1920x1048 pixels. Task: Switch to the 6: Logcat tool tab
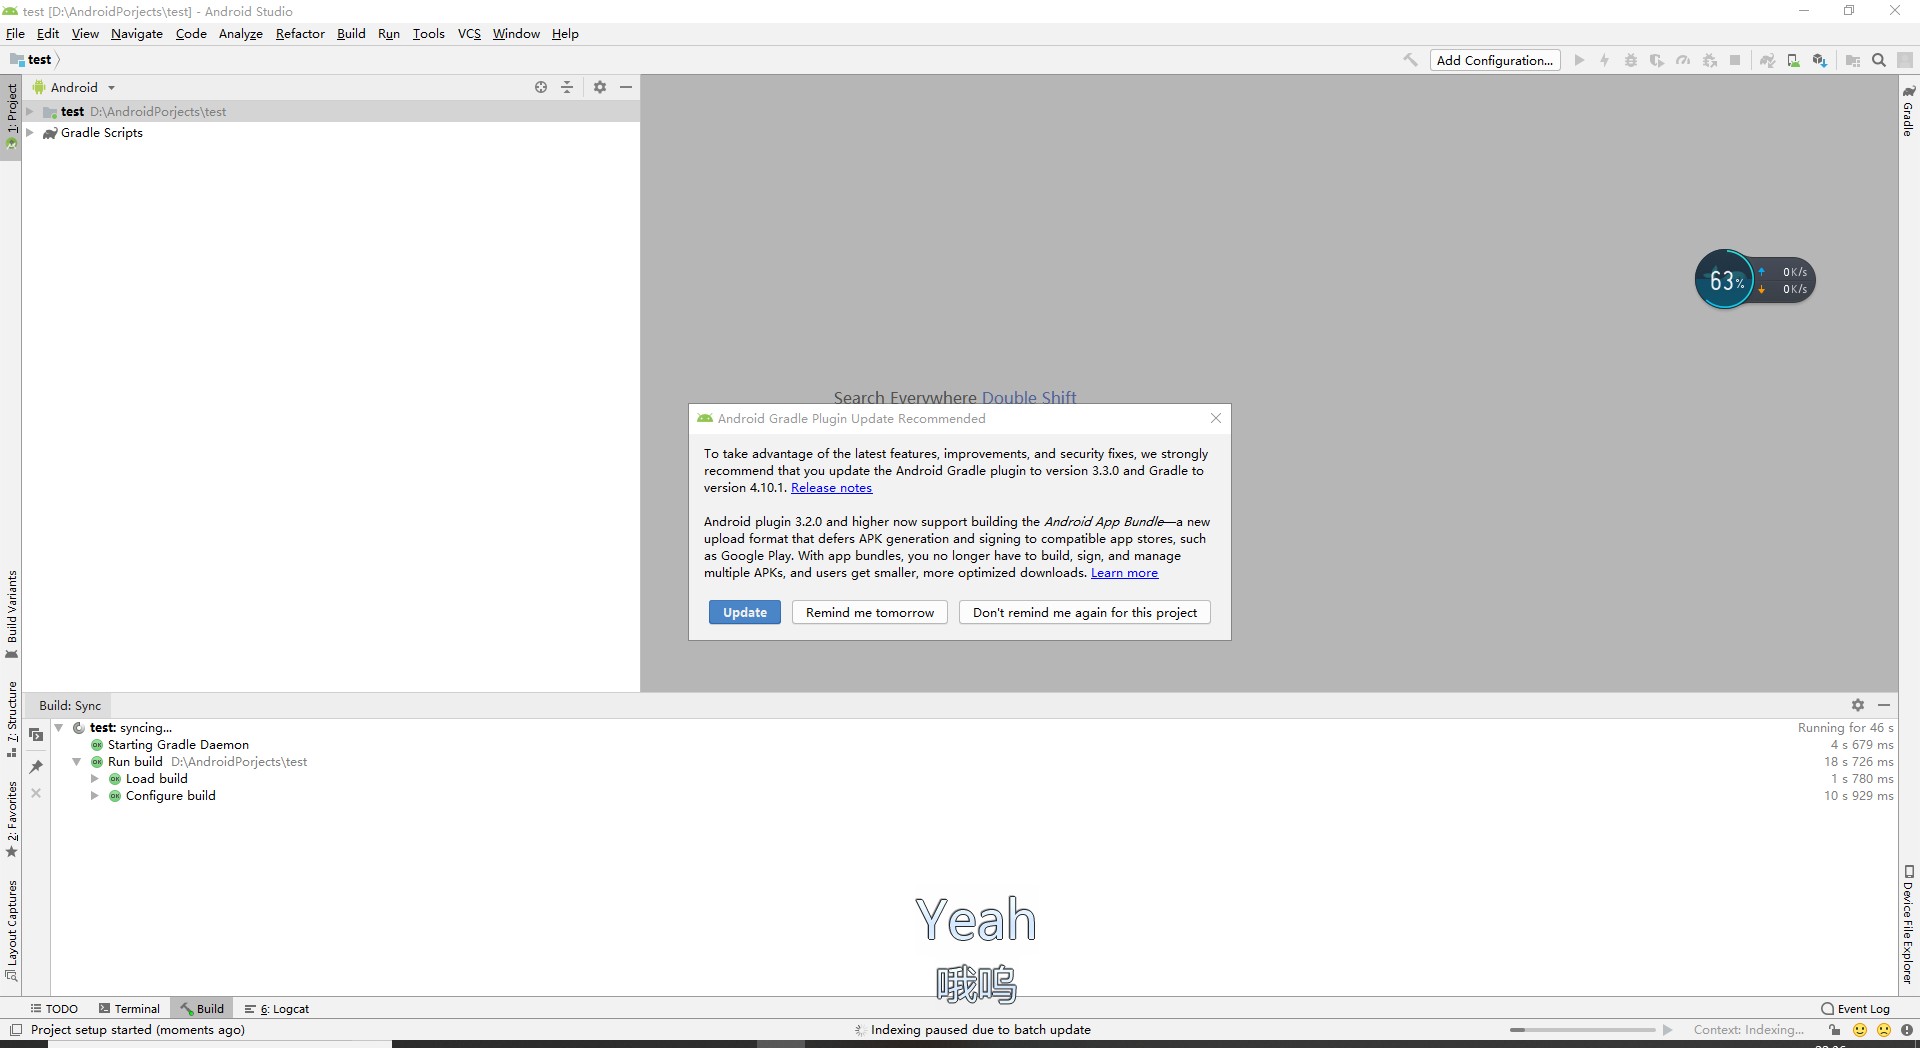[277, 1009]
